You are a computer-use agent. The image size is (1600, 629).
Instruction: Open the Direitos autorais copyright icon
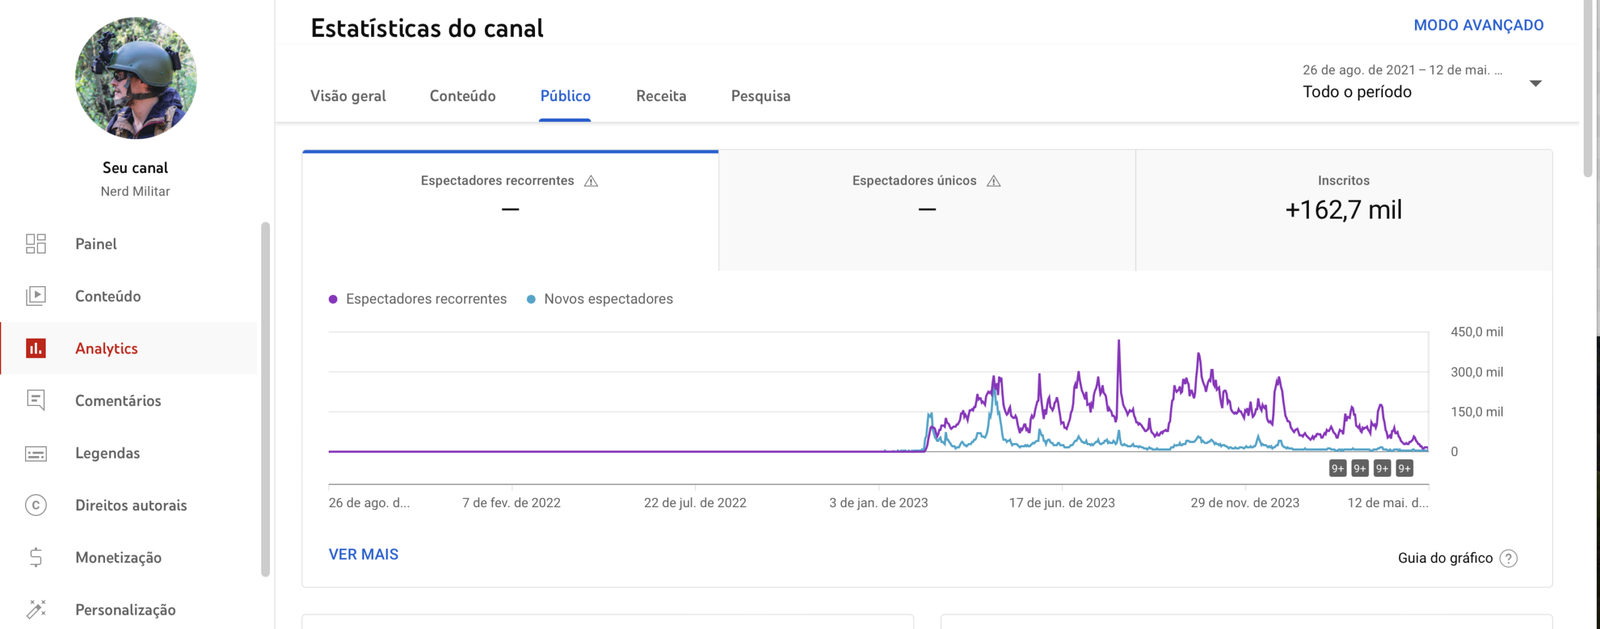click(x=36, y=505)
